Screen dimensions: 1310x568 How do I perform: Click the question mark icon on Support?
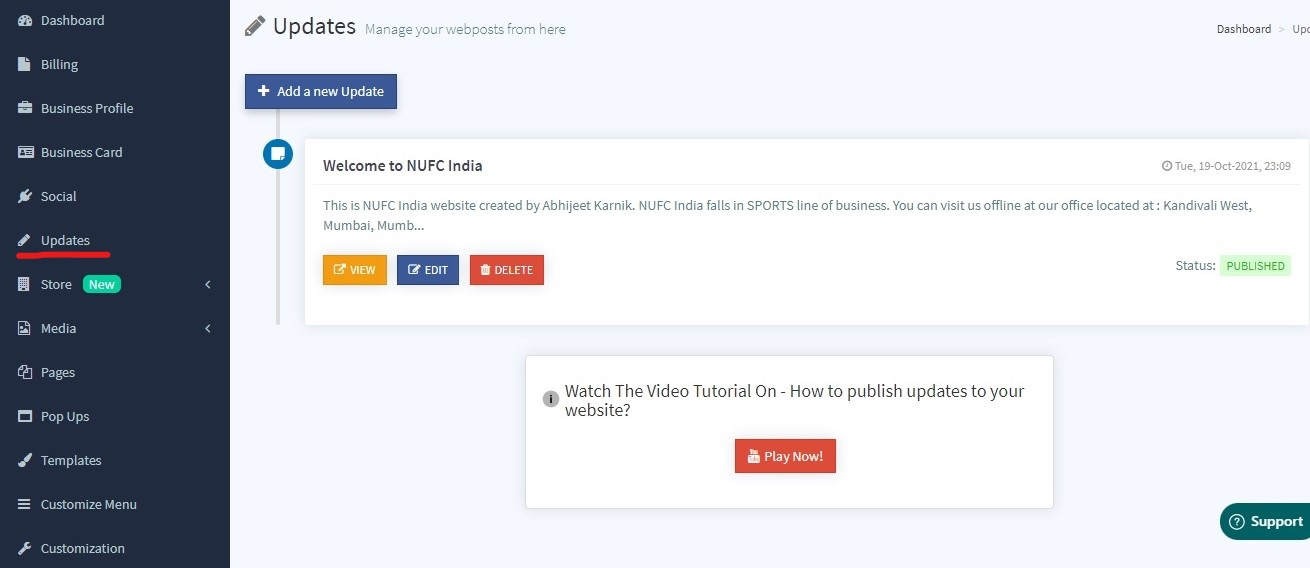coord(1237,521)
